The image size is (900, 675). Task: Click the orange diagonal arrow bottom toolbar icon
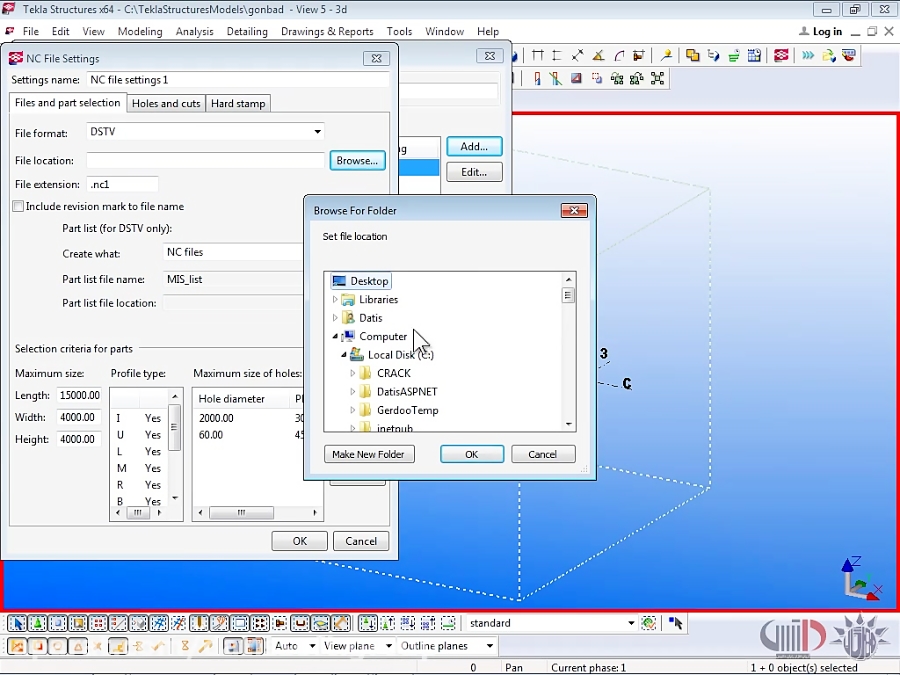pos(205,646)
